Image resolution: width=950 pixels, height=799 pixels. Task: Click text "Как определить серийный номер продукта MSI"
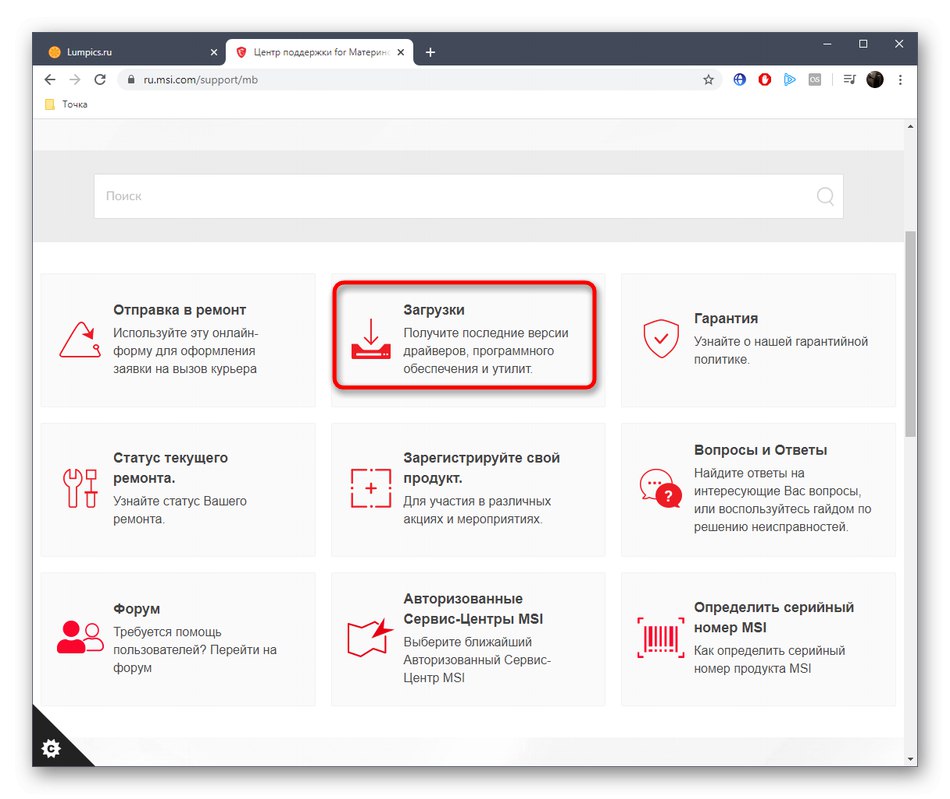tap(769, 659)
